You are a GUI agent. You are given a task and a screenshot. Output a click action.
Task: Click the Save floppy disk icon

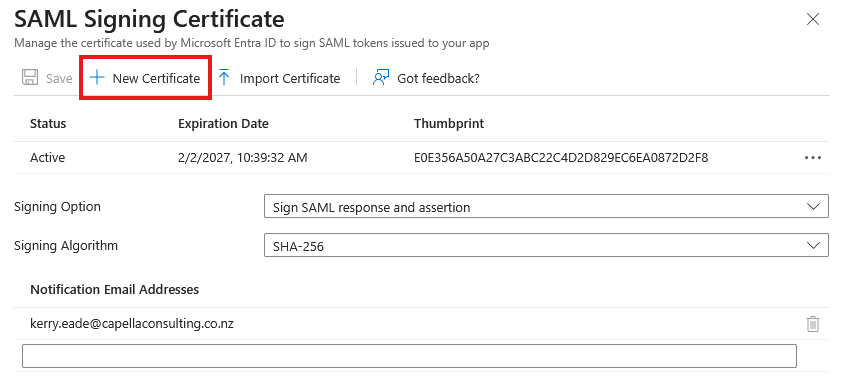tap(30, 78)
